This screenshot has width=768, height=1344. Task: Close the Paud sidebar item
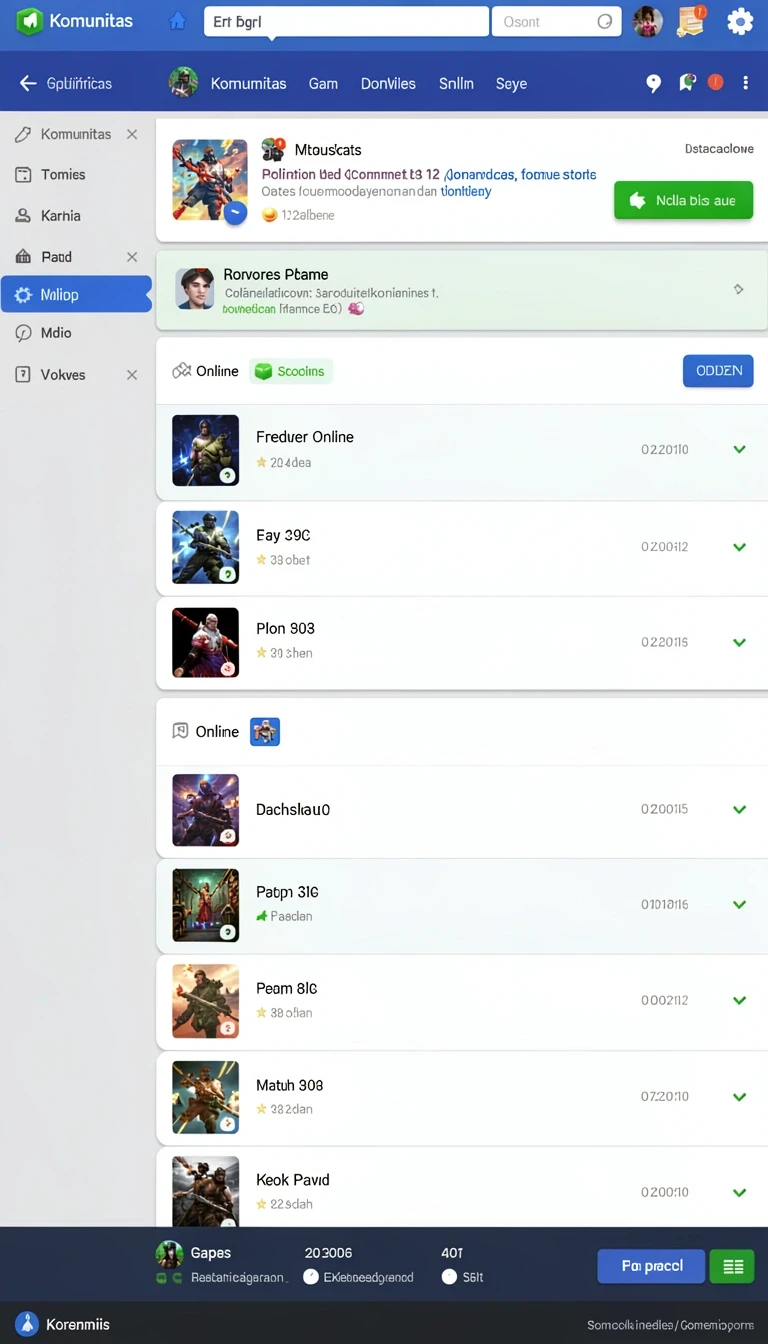[132, 257]
